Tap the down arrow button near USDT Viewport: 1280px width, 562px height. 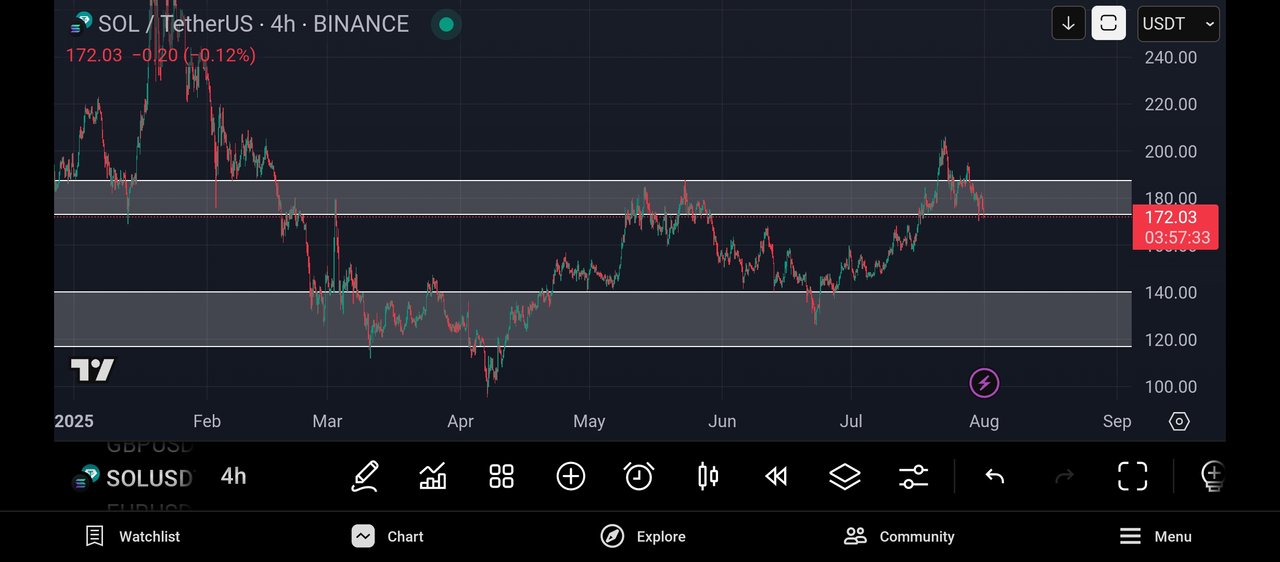[x=1069, y=23]
